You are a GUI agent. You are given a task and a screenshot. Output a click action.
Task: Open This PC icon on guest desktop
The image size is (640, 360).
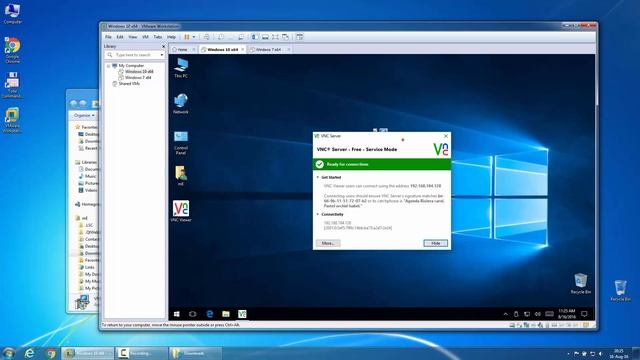point(181,68)
